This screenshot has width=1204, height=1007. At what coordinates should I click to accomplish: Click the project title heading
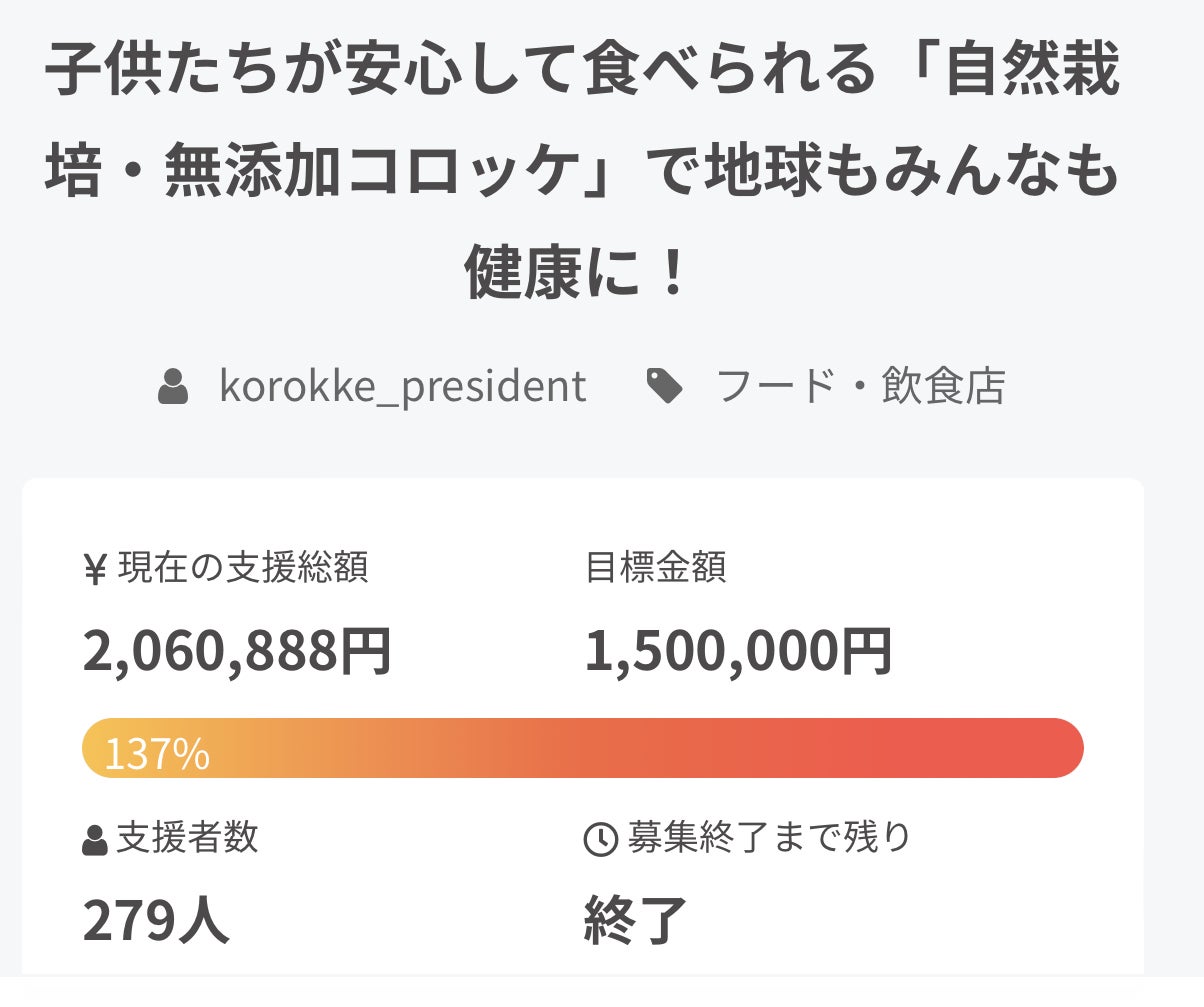pos(583,172)
